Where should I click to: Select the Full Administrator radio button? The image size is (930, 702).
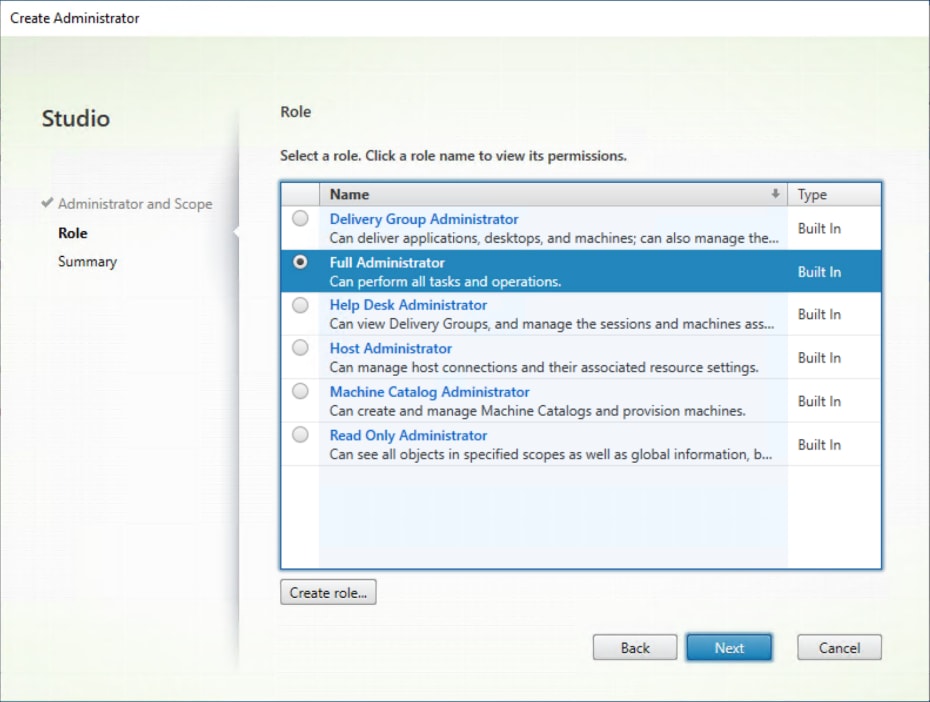[x=300, y=261]
